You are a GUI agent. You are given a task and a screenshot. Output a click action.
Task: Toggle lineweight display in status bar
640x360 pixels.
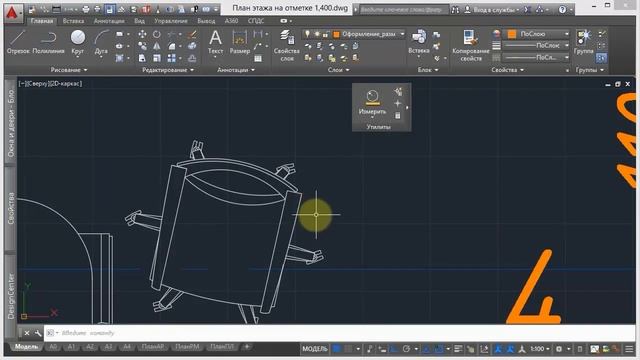coord(458,349)
